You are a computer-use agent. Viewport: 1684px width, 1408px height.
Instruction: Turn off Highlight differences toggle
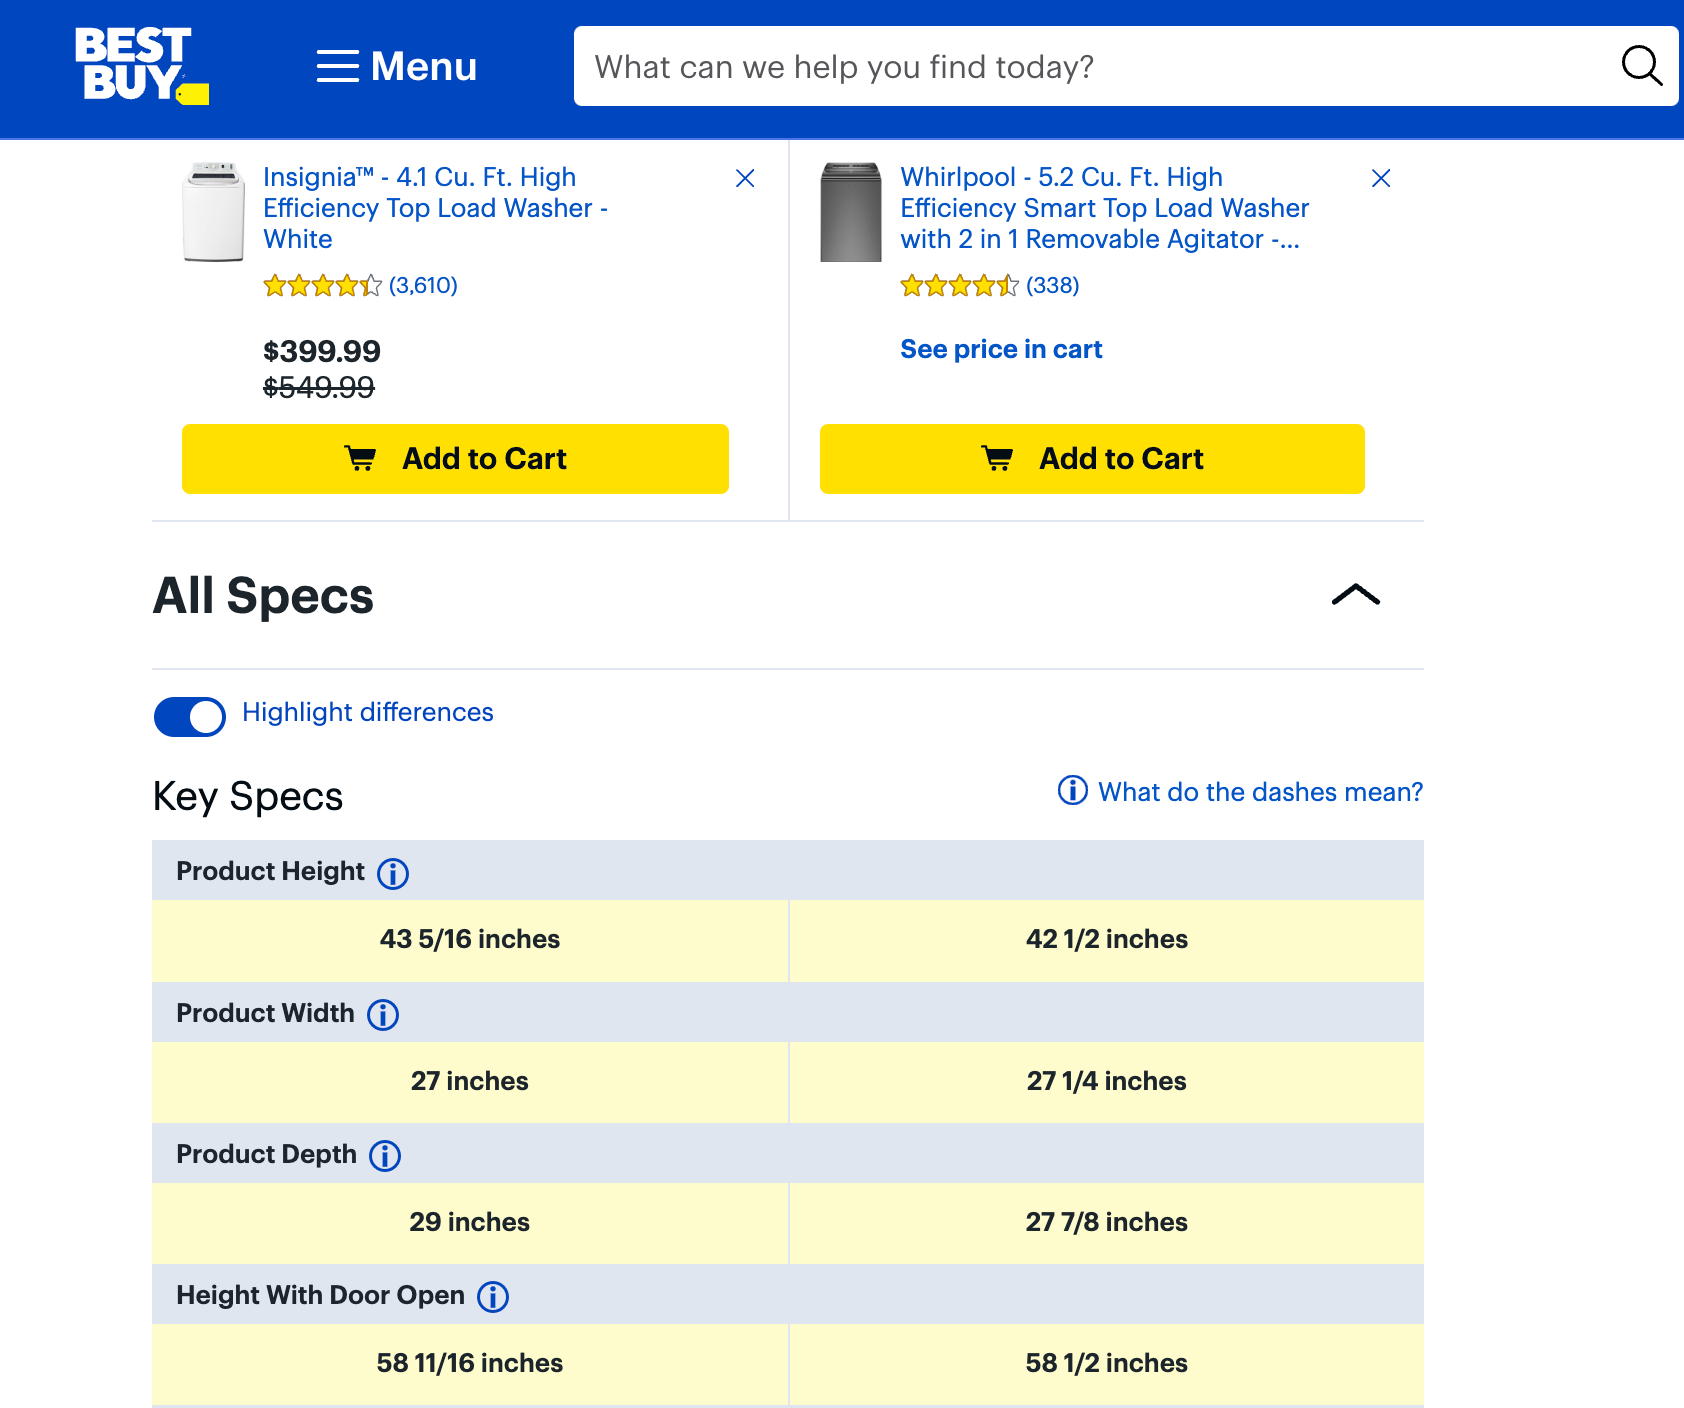click(x=190, y=716)
